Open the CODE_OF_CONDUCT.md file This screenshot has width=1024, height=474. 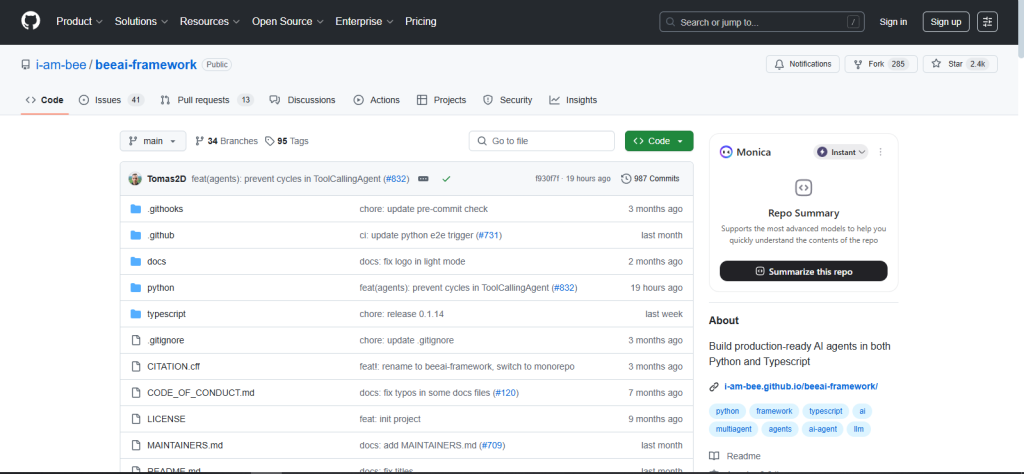click(x=201, y=392)
